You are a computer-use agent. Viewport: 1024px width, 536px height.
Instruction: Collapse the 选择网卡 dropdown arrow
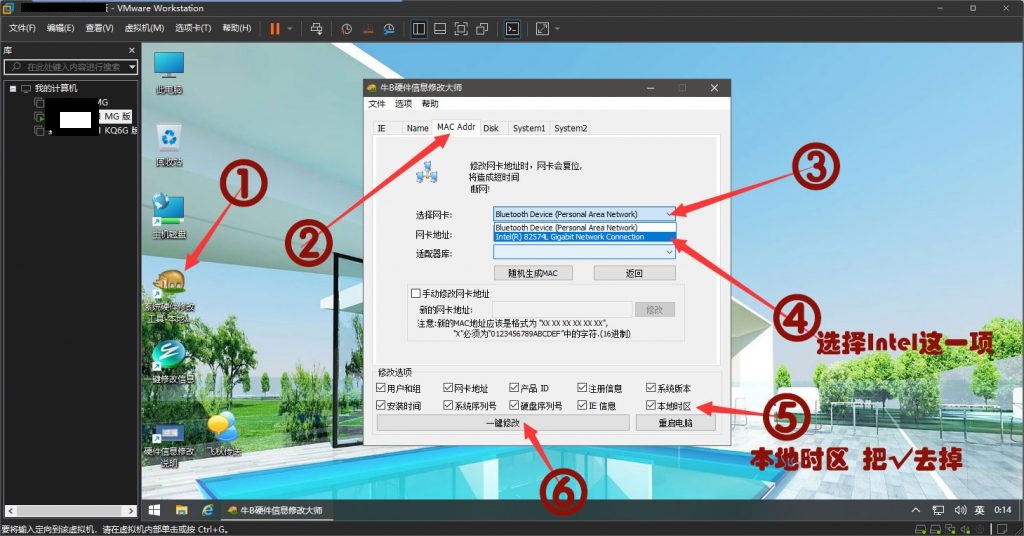(x=669, y=214)
